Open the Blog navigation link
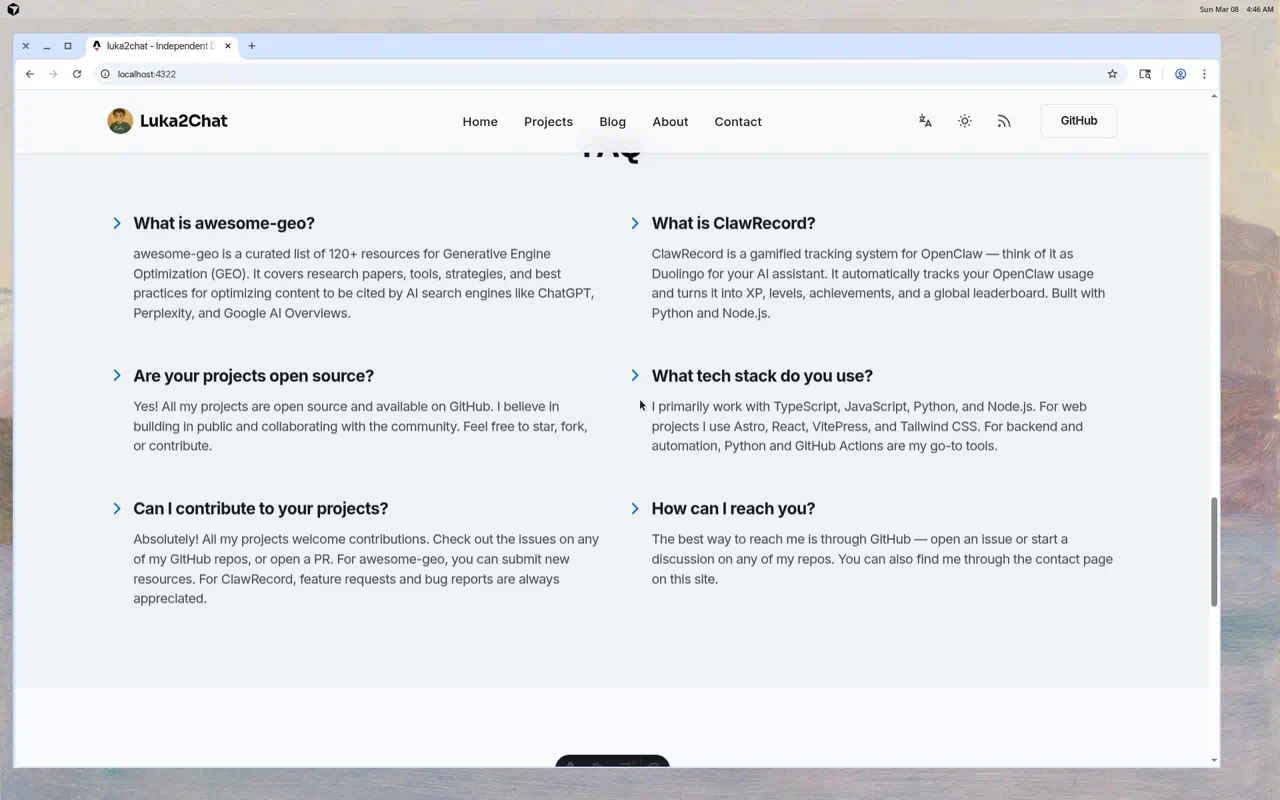 [x=612, y=122]
